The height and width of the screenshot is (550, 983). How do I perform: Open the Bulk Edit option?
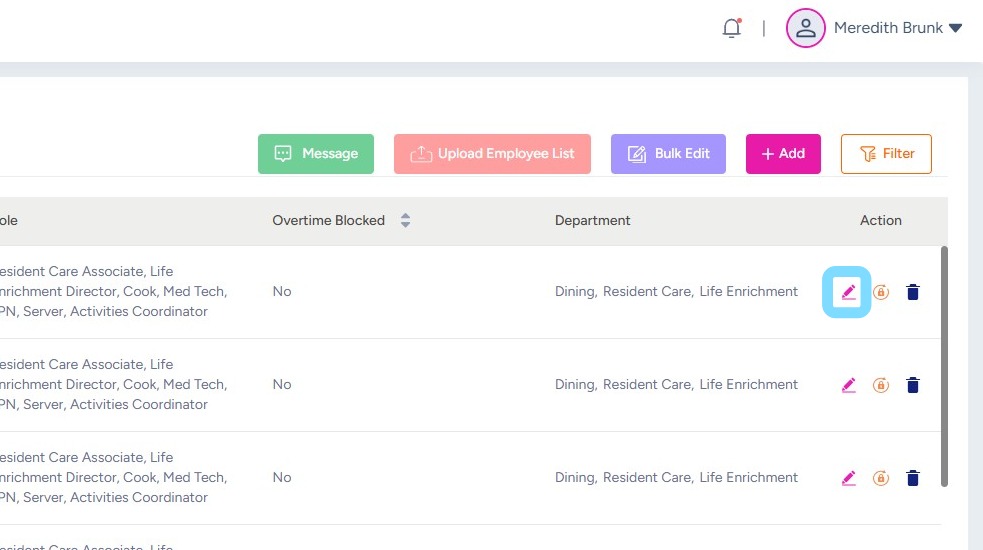(668, 154)
